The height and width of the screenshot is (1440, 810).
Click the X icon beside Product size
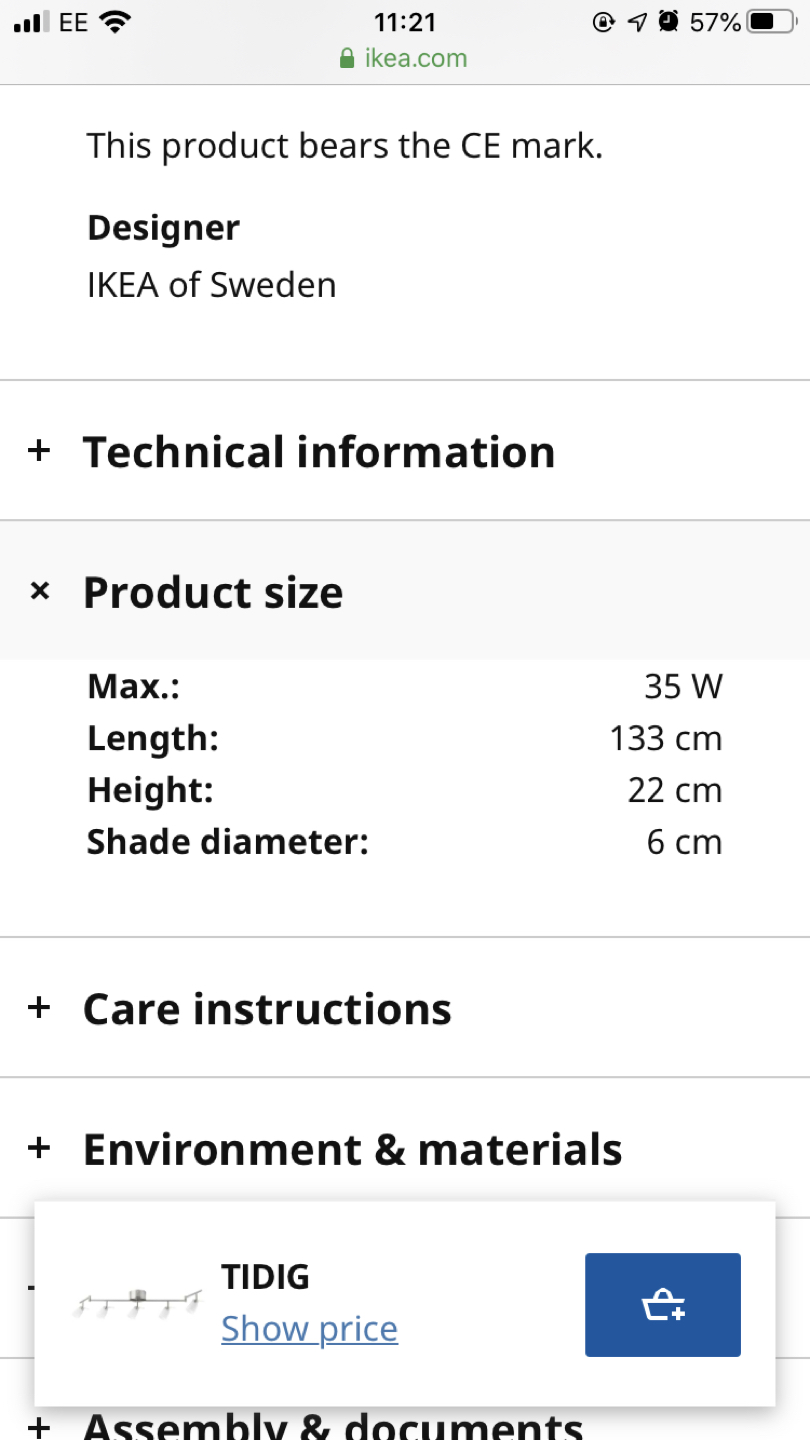tap(40, 592)
